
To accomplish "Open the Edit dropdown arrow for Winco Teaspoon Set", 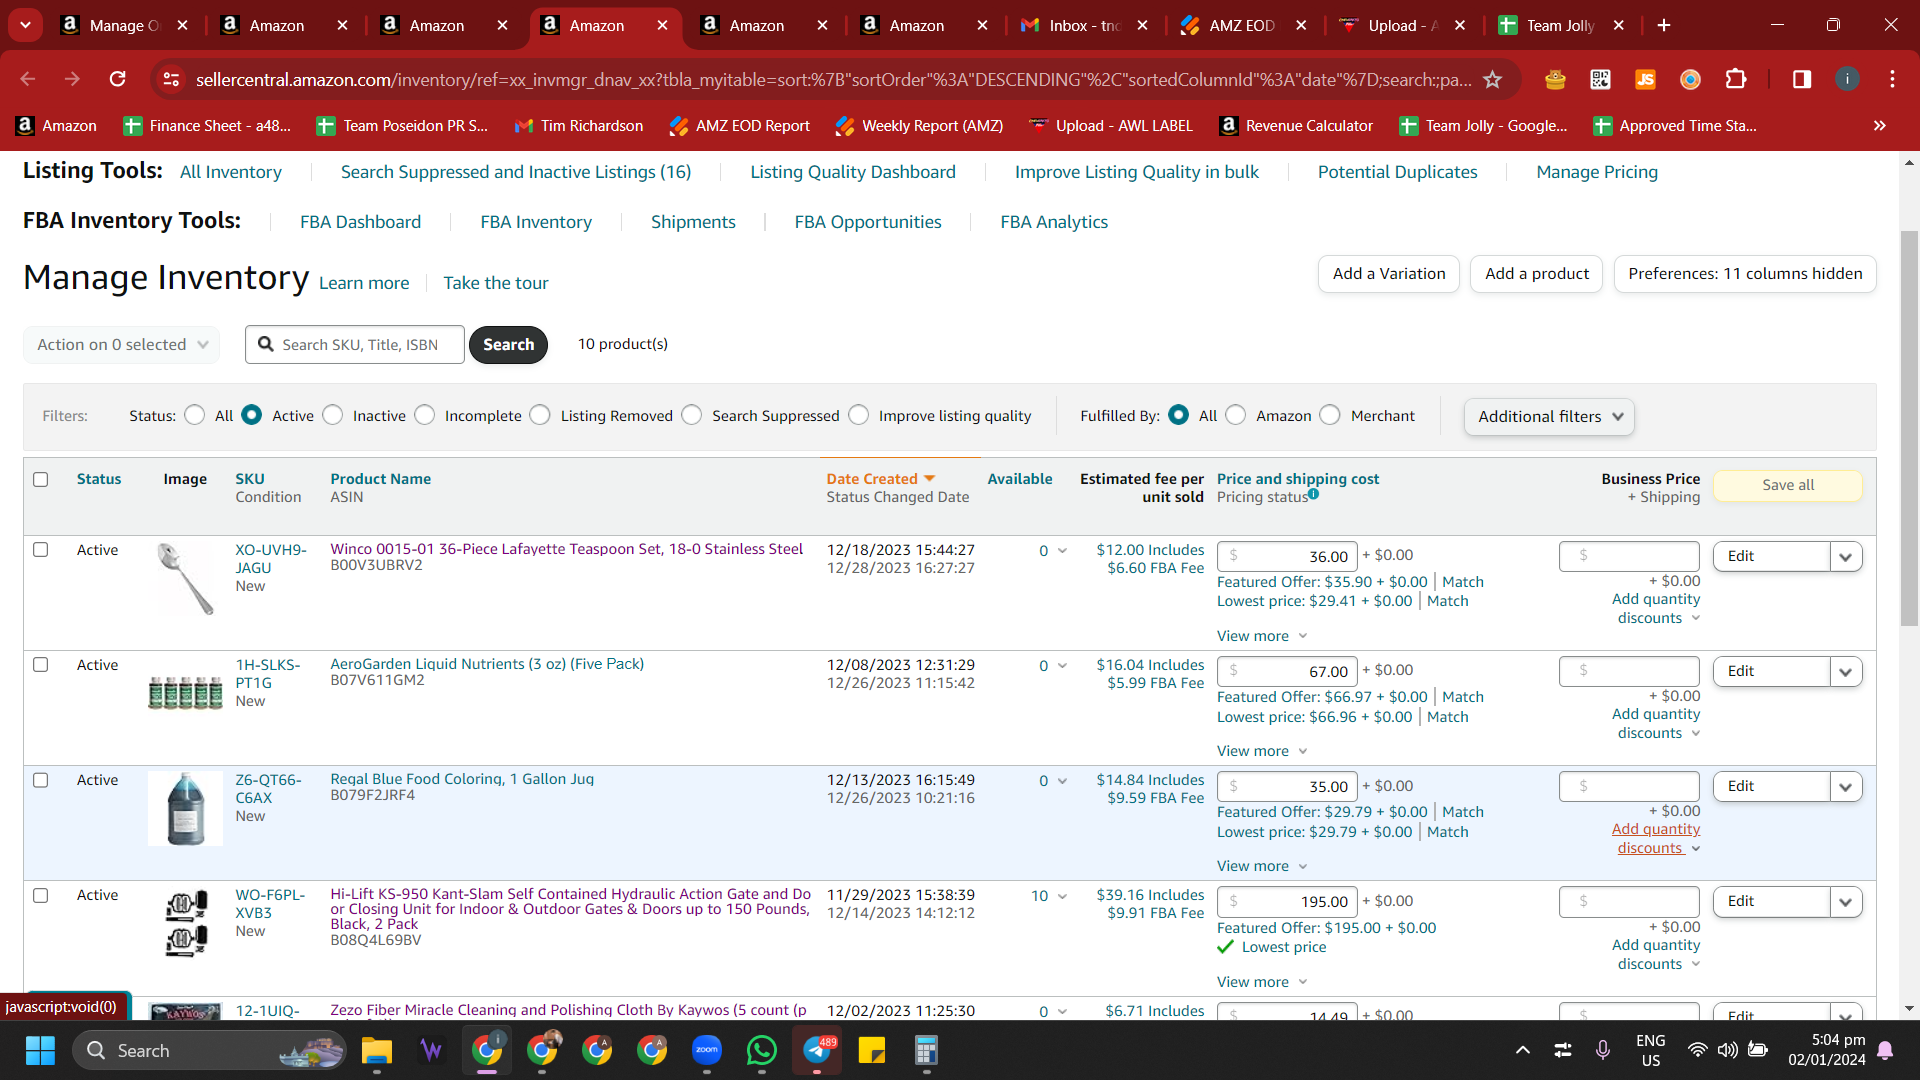I will click(x=1846, y=557).
